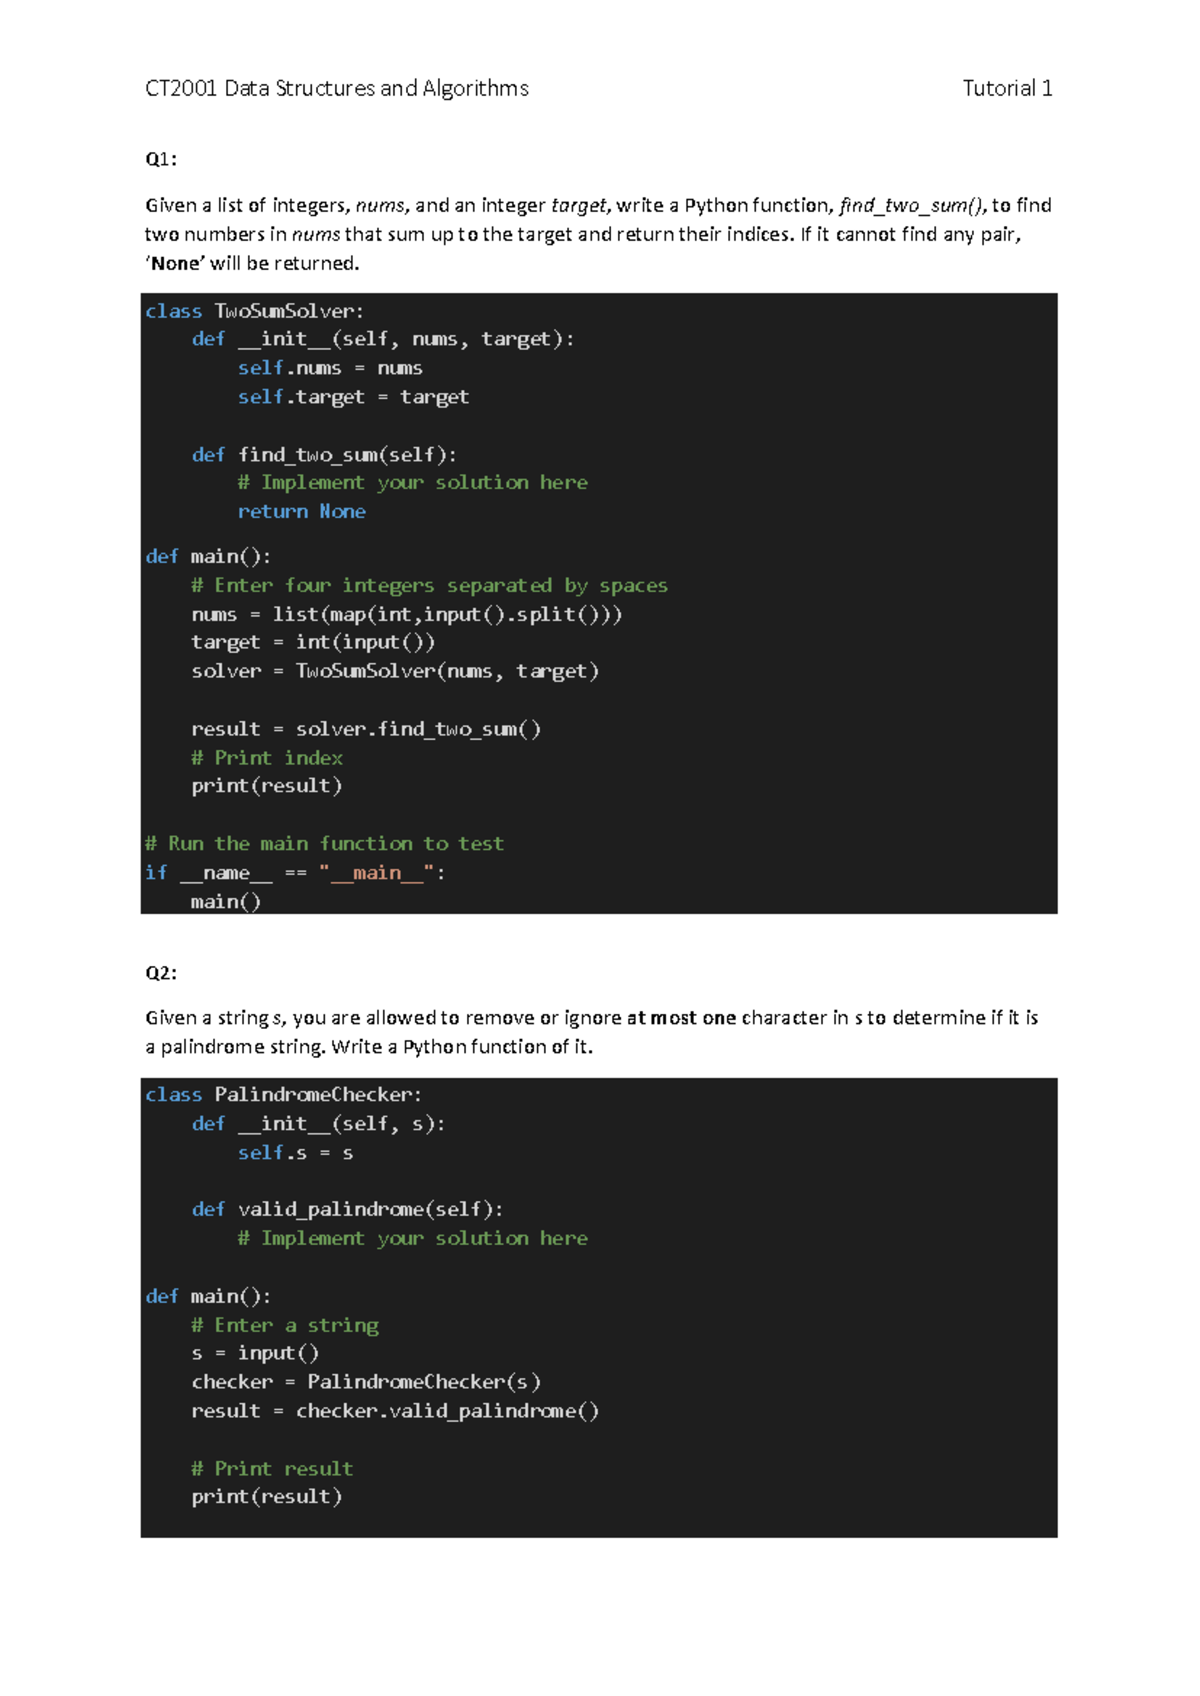Click the Q1: question heading
The height and width of the screenshot is (1696, 1200).
[161, 159]
